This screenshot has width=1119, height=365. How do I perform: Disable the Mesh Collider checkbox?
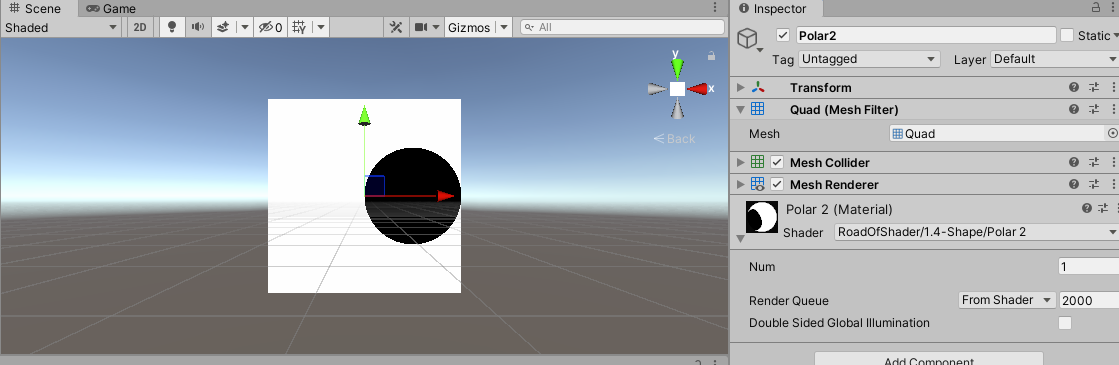click(x=777, y=162)
